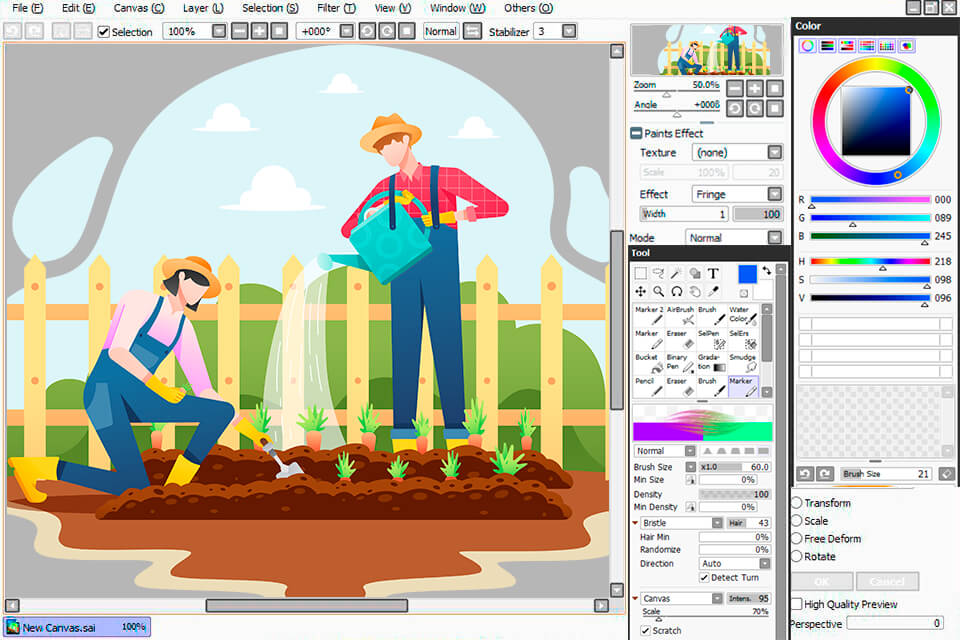Choose the Marker 2 brush
960x640 pixels.
(x=649, y=315)
